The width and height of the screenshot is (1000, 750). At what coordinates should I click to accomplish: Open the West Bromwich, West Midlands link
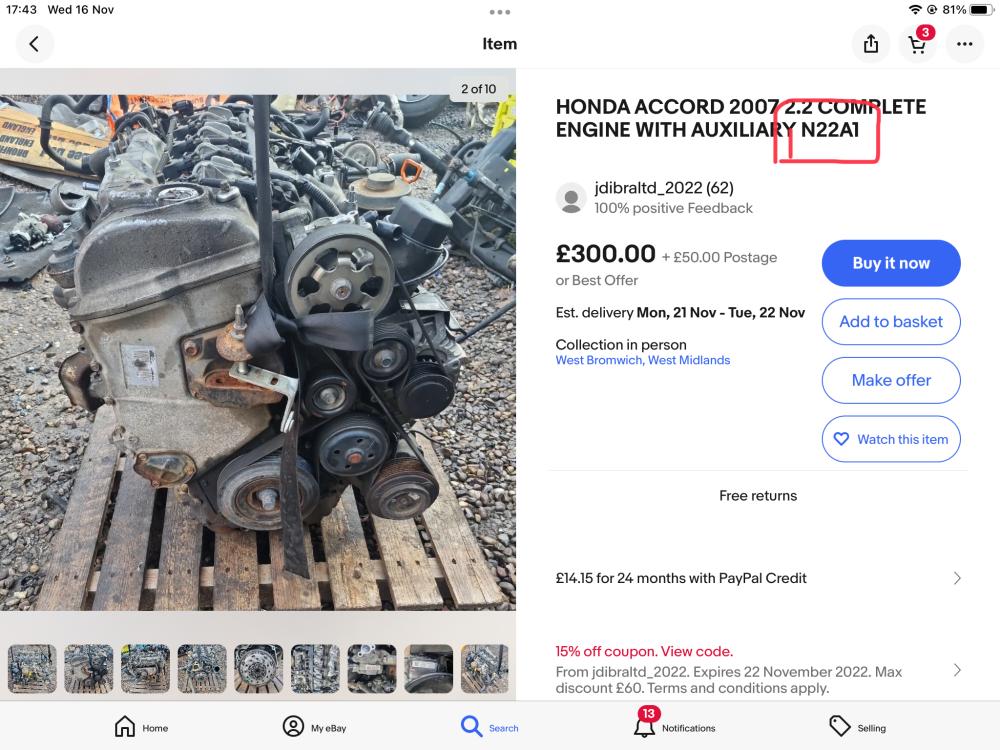[x=643, y=360]
